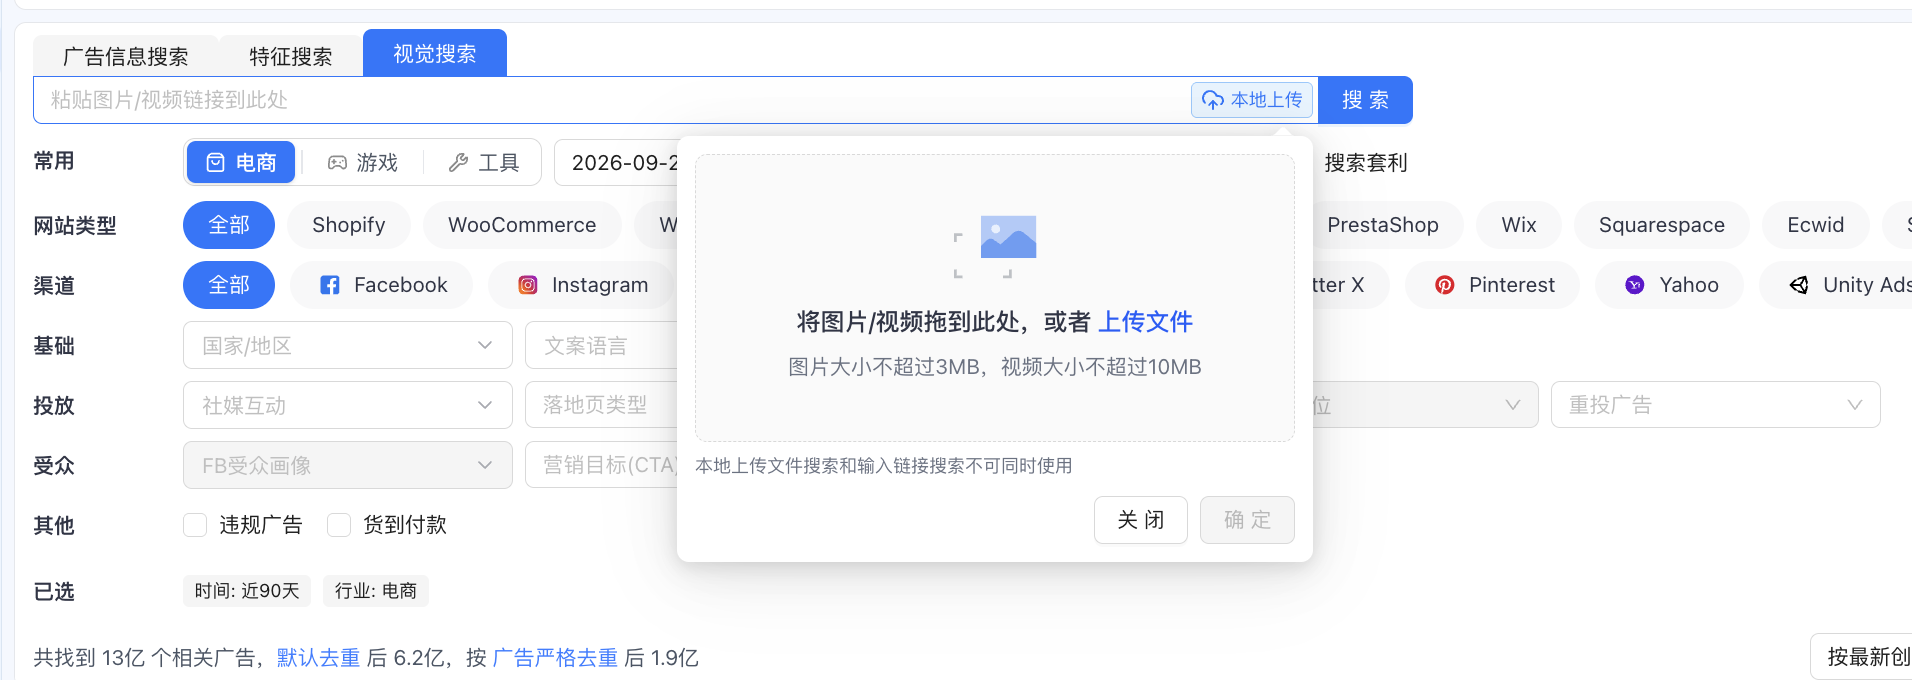
Task: Select 全部 in the 渠道 row
Action: (229, 285)
